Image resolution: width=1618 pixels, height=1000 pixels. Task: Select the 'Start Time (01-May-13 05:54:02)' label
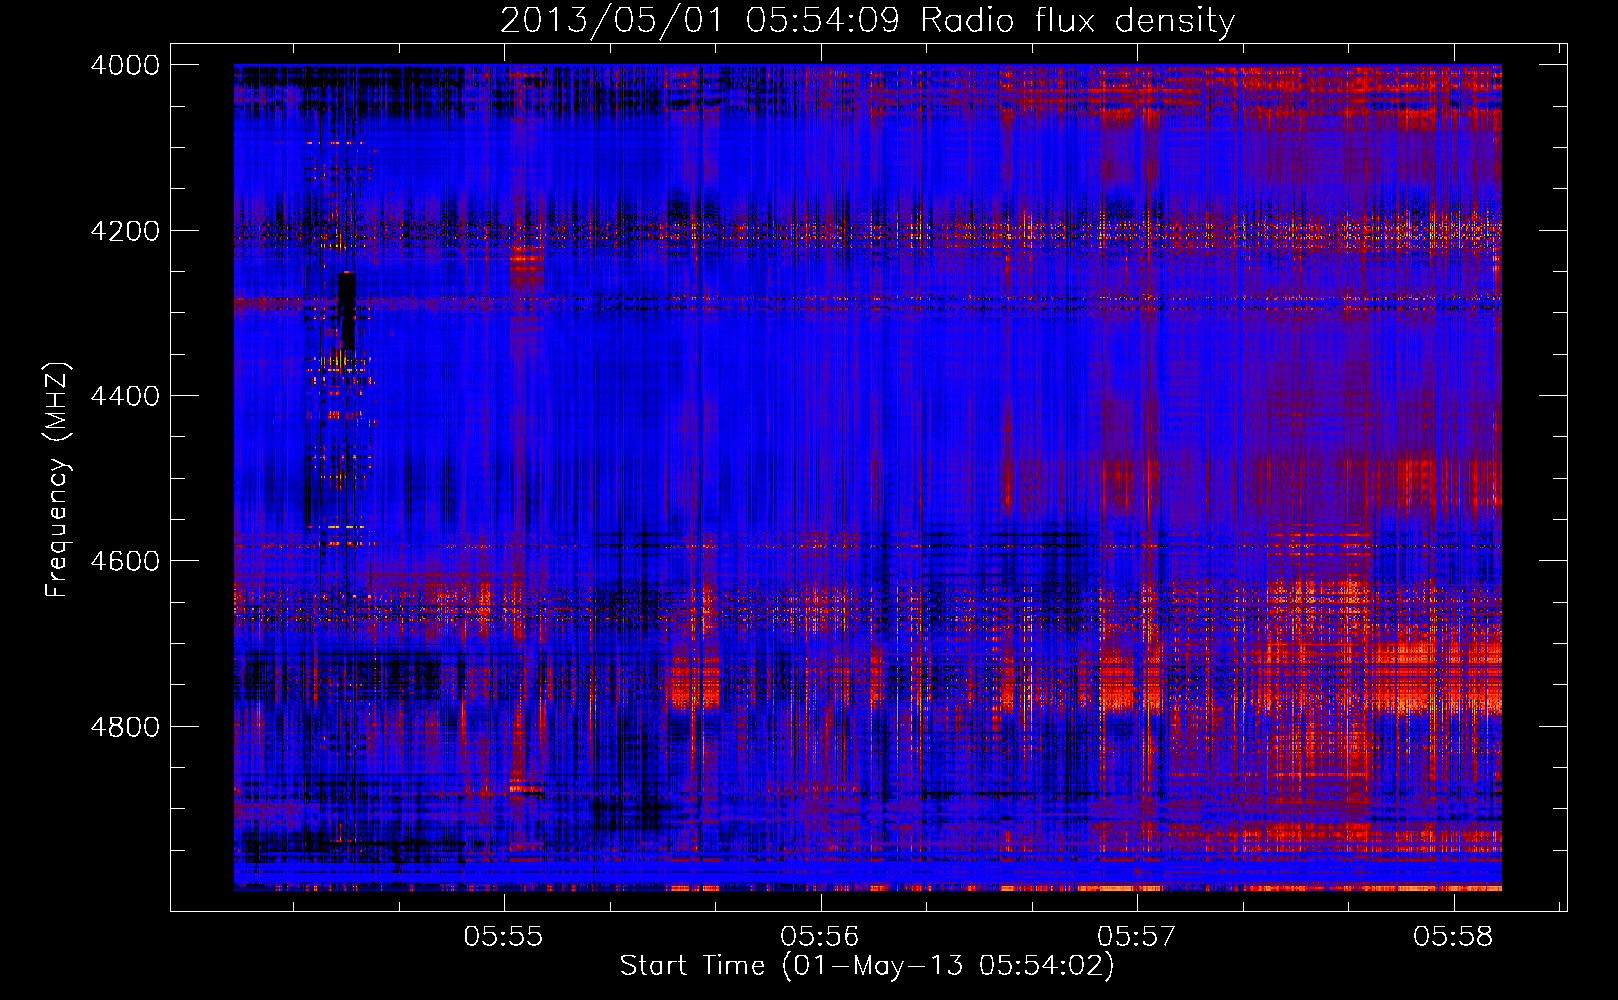pyautogui.click(x=867, y=966)
